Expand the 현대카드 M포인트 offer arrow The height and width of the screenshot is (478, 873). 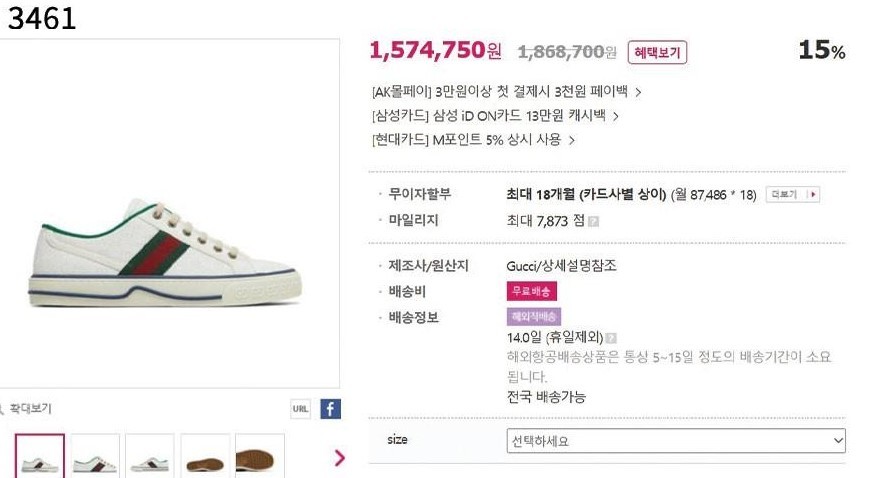pos(572,140)
